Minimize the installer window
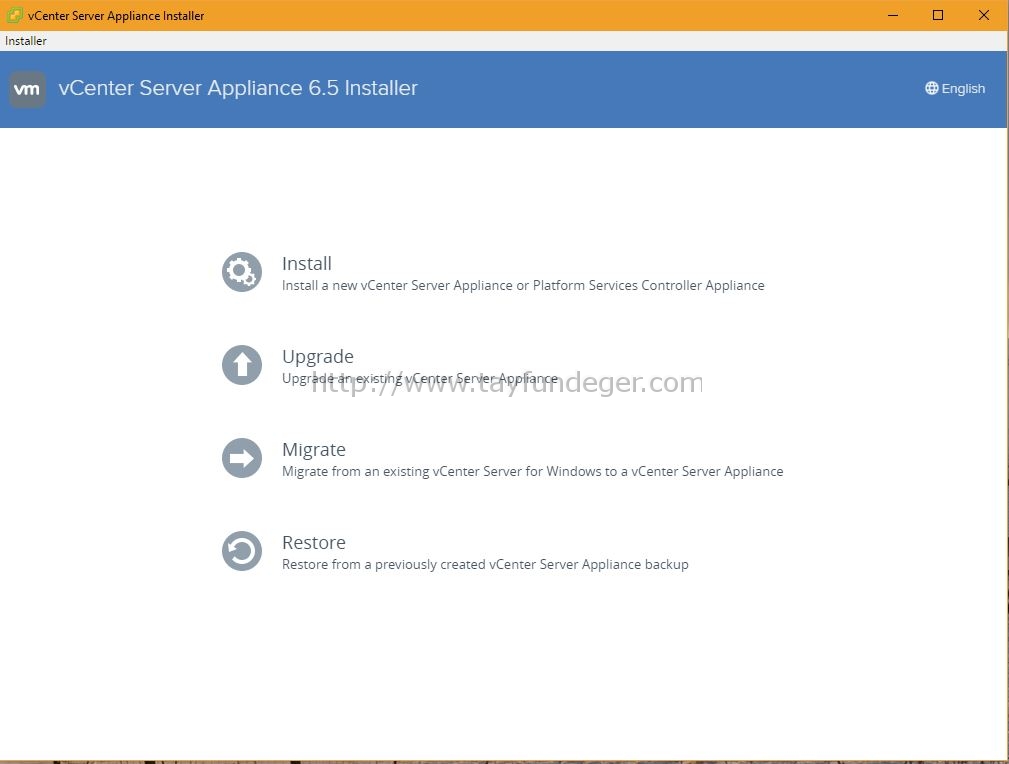Screen dimensions: 1009x764 [893, 15]
